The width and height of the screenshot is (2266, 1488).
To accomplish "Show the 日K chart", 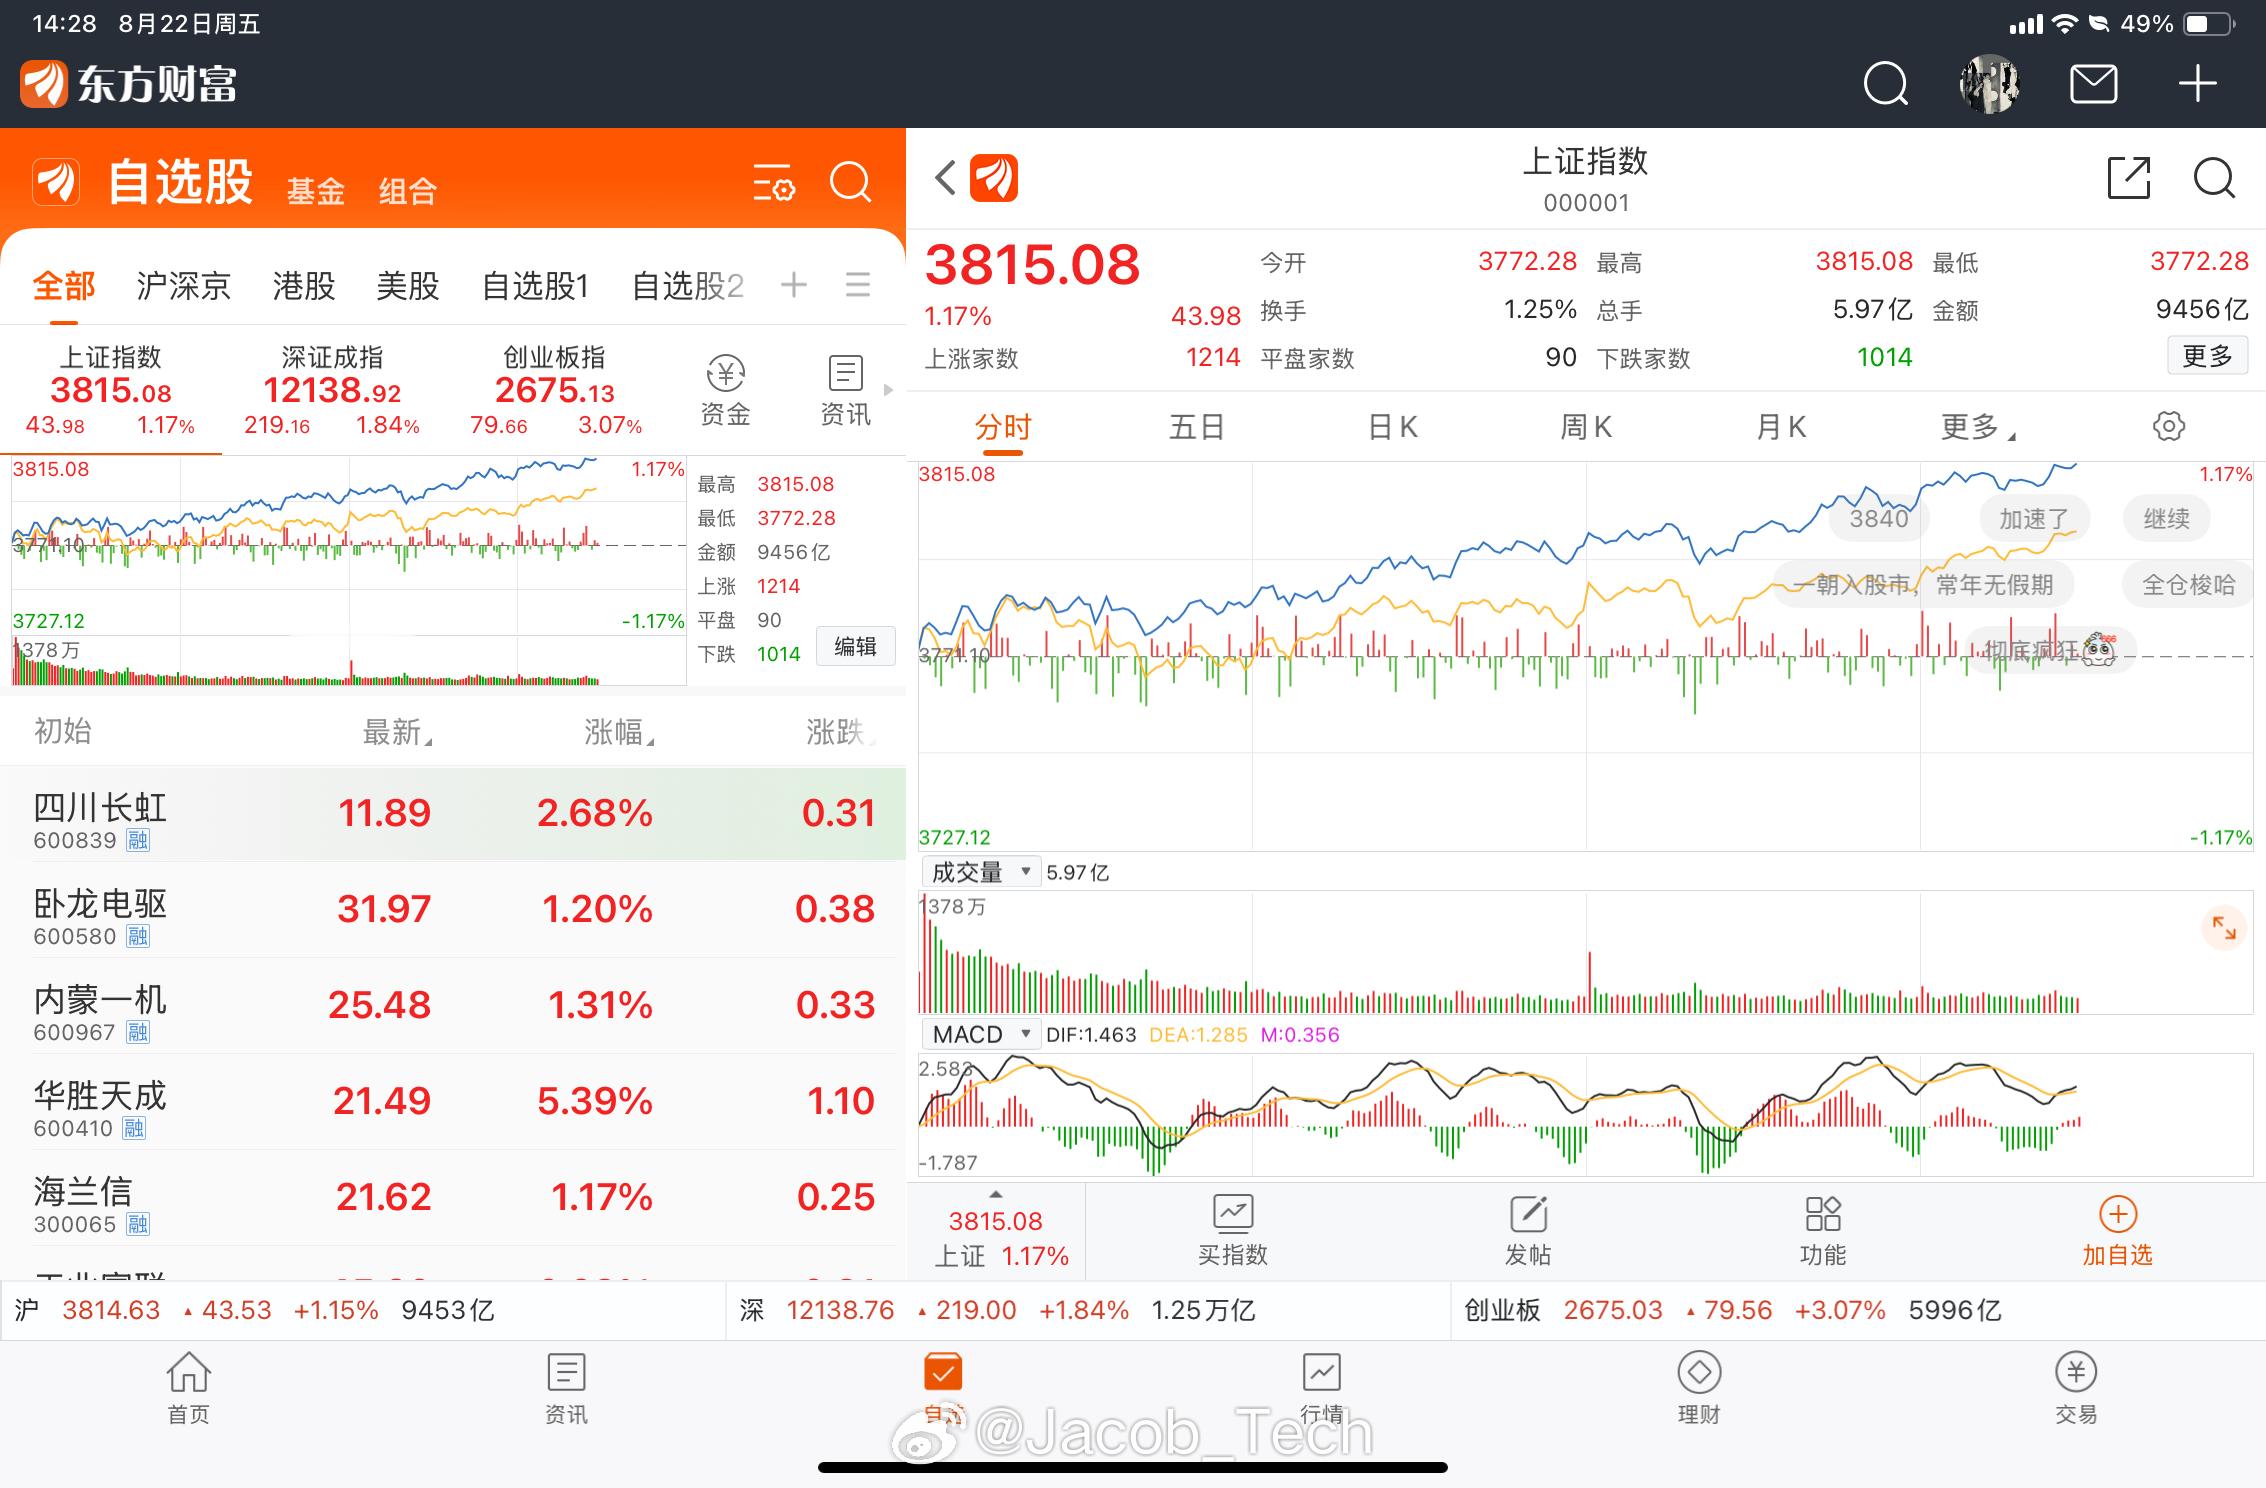I will [x=1393, y=428].
